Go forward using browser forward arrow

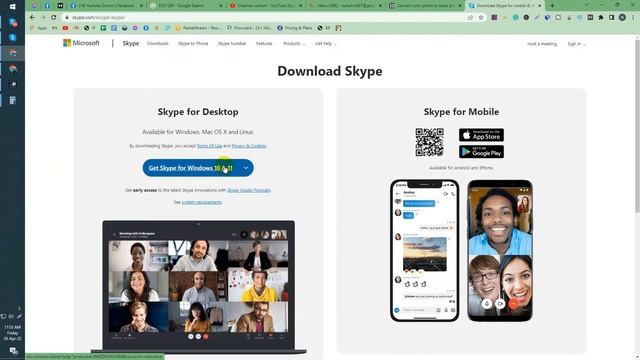[x=43, y=18]
